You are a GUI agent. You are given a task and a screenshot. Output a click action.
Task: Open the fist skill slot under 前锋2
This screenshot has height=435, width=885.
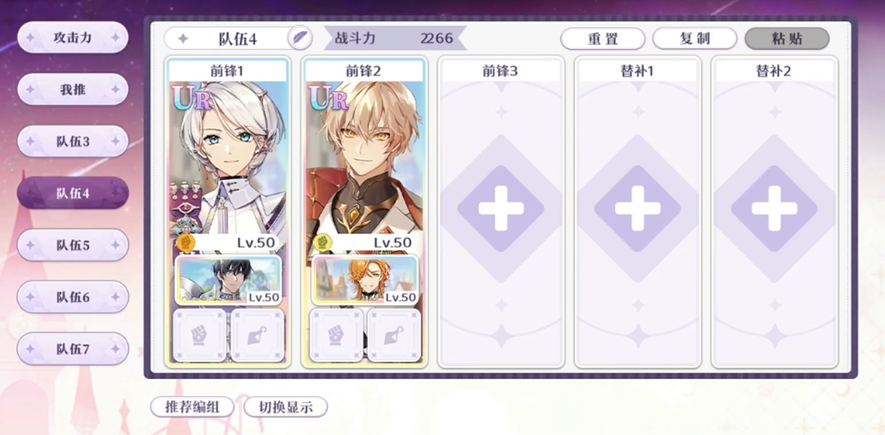click(336, 335)
